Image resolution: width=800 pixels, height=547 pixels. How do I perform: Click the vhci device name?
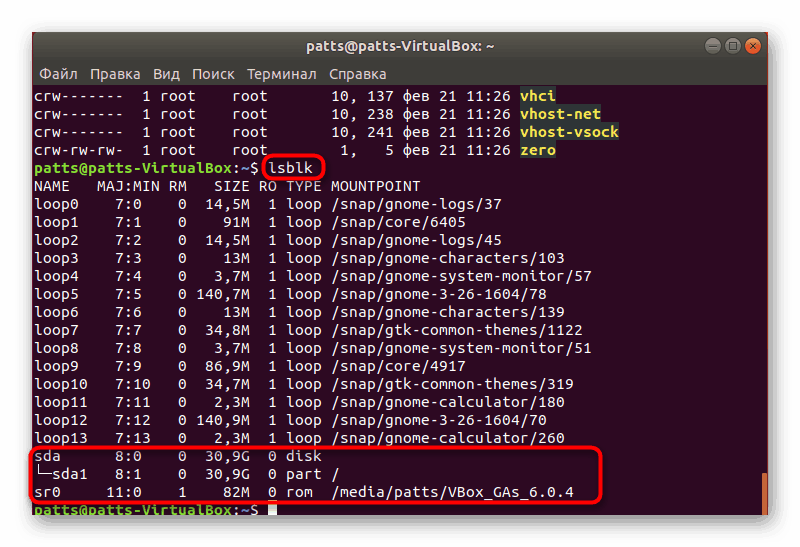pyautogui.click(x=537, y=96)
